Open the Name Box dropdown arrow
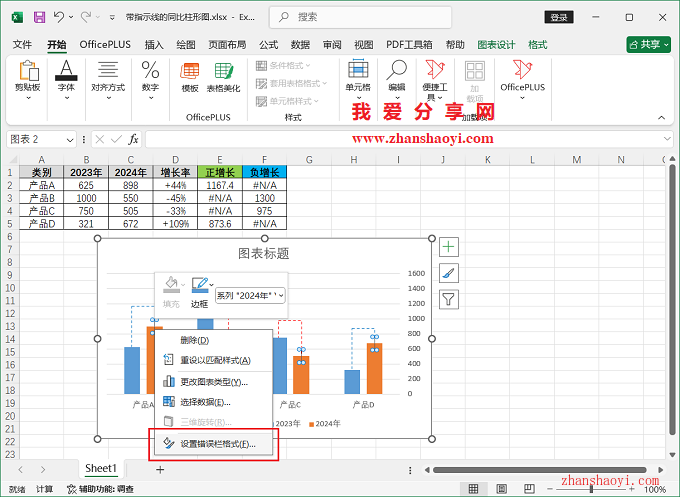The image size is (680, 497). [70, 139]
